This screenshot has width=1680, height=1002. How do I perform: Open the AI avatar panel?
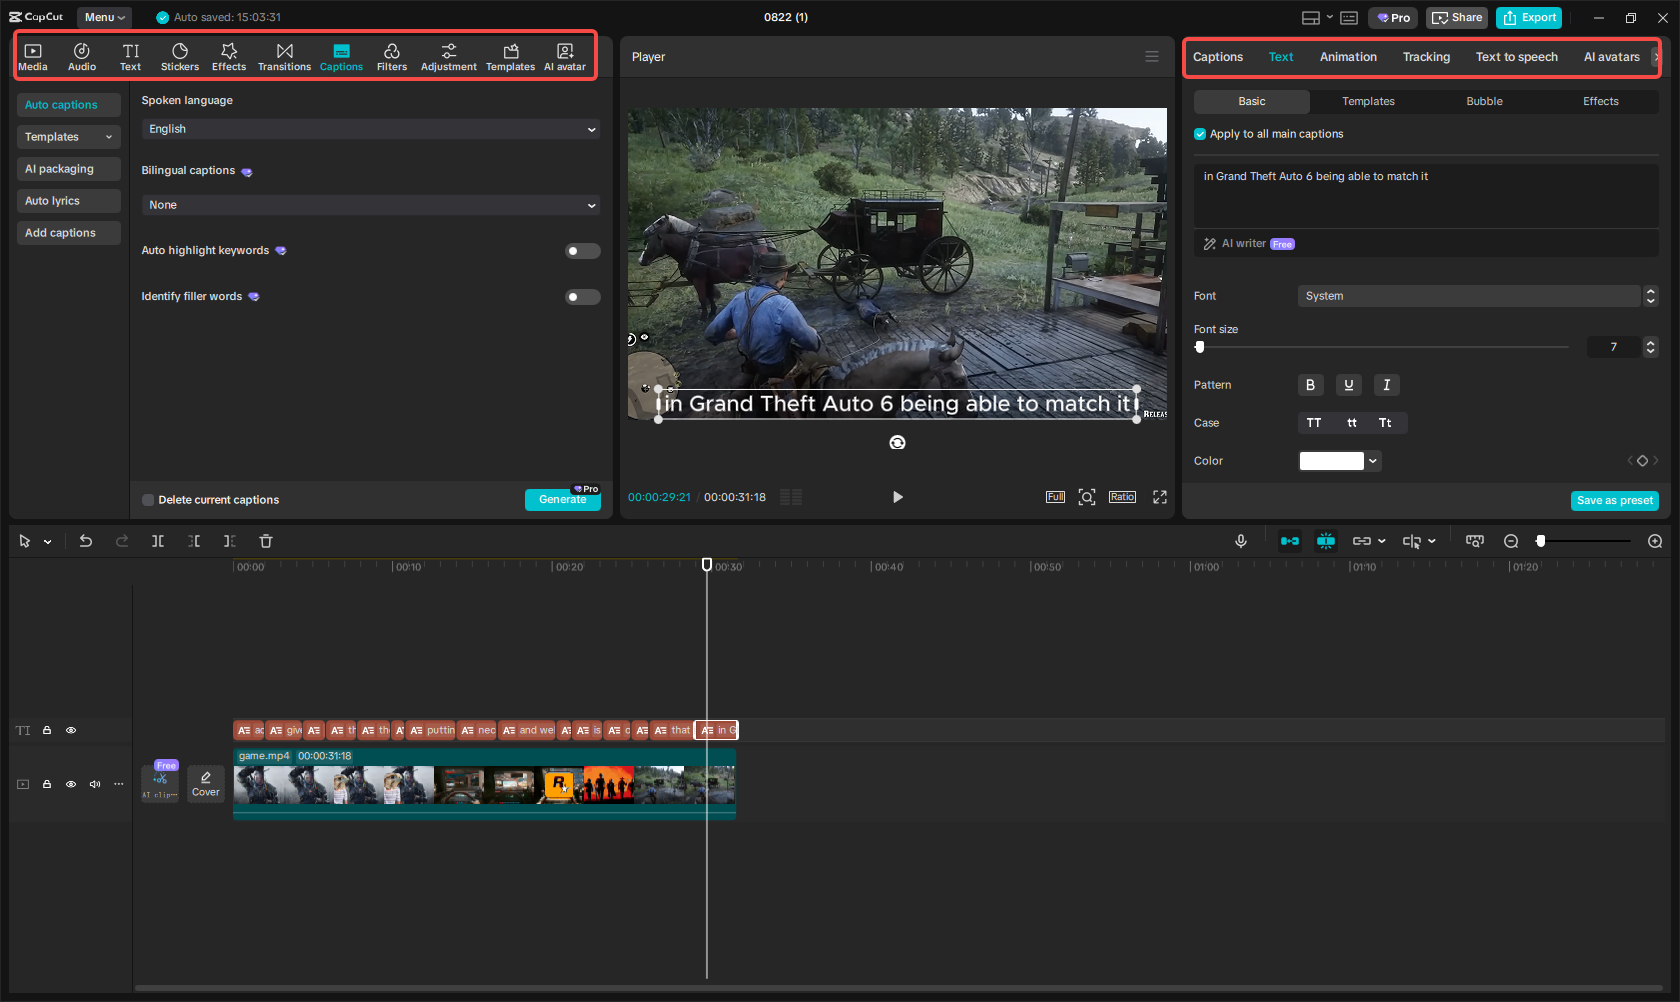click(564, 55)
